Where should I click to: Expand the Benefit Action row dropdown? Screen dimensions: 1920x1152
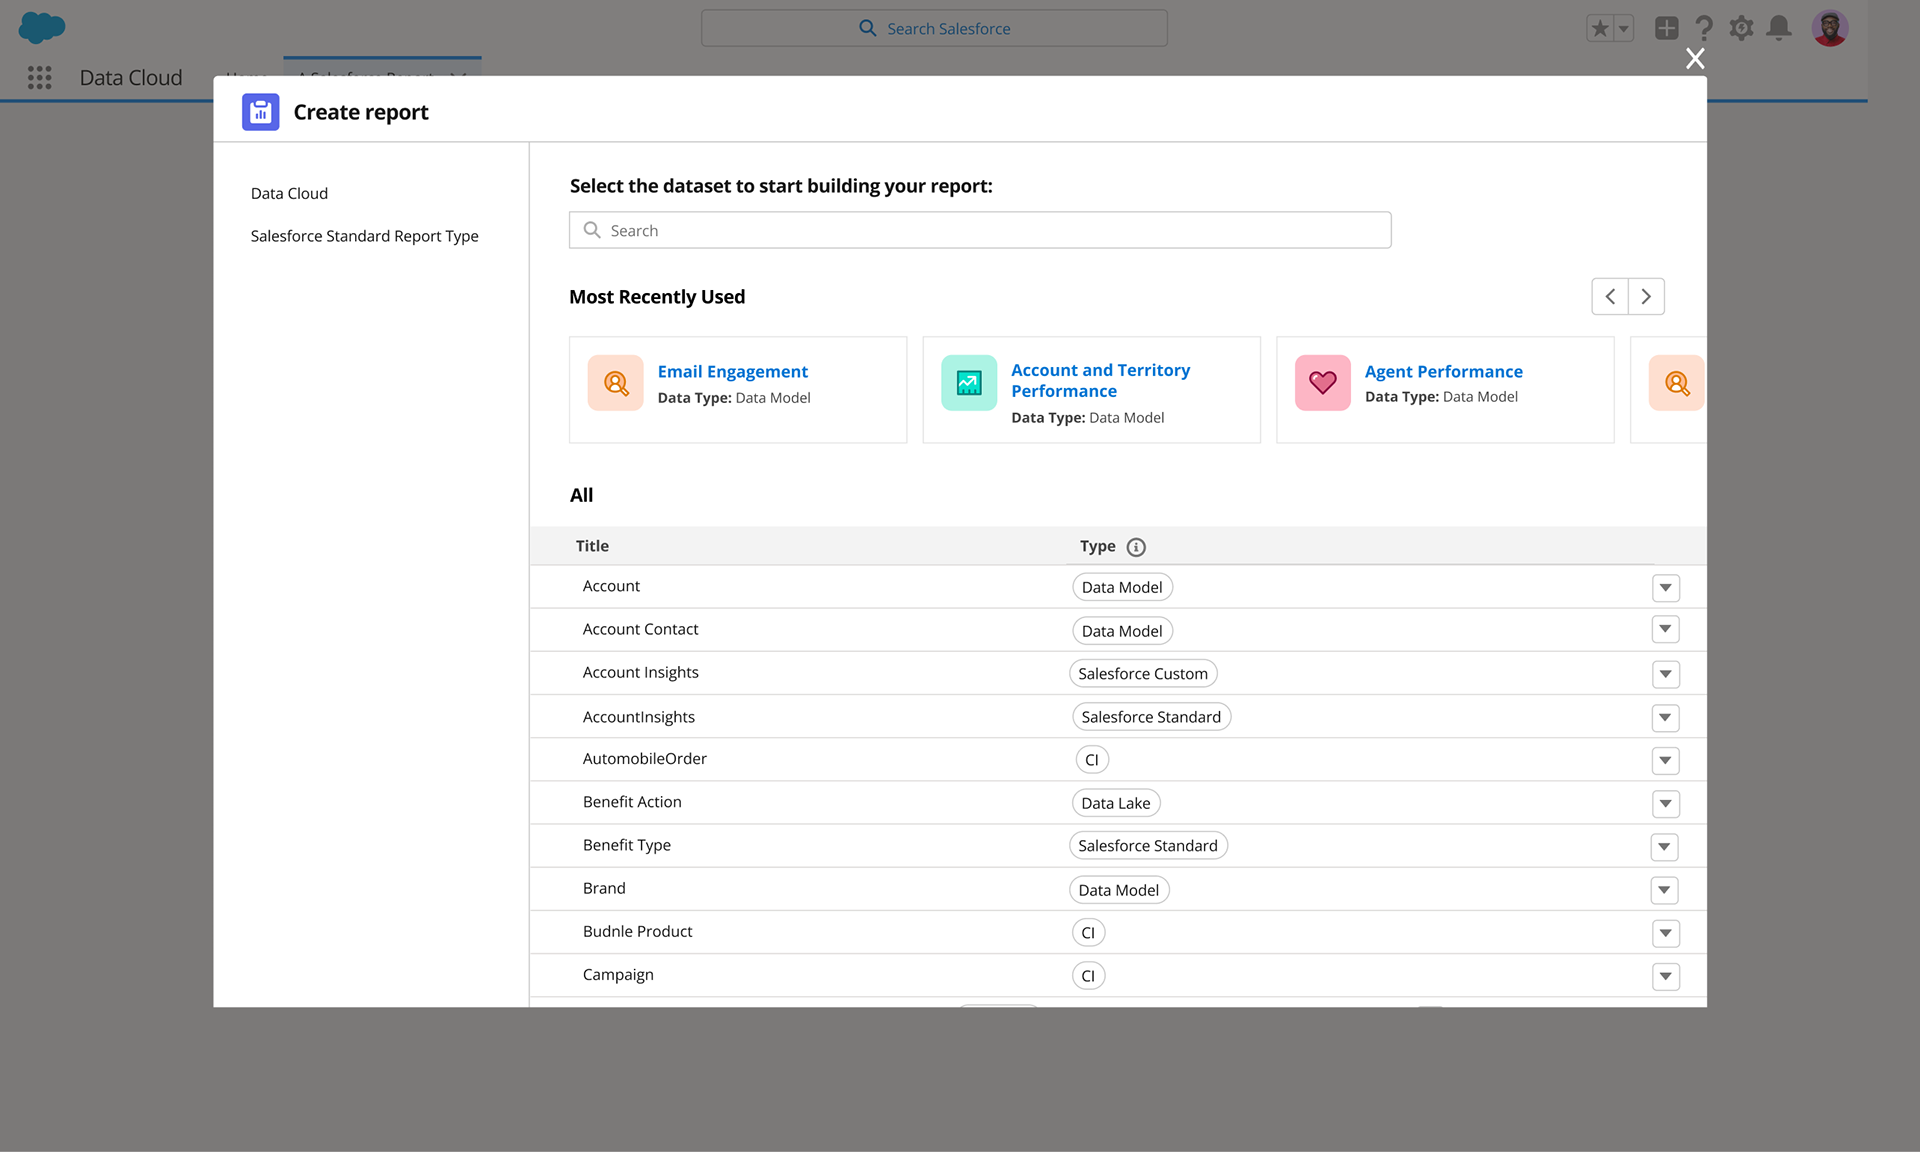[1665, 804]
